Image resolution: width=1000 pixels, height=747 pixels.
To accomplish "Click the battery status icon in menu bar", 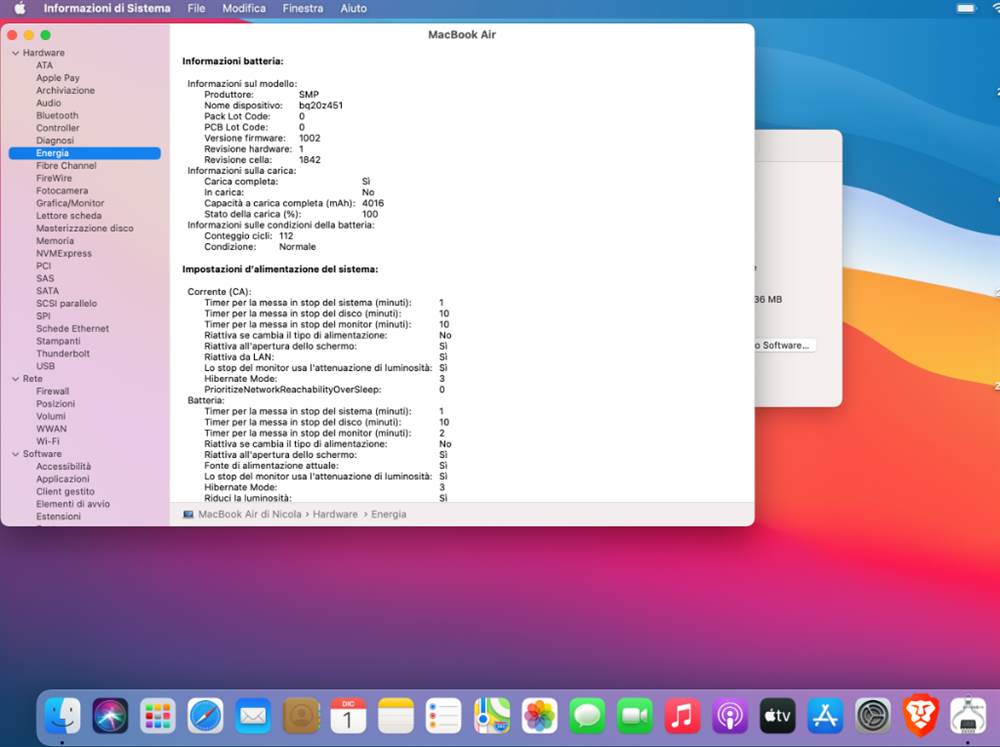I will coord(966,8).
